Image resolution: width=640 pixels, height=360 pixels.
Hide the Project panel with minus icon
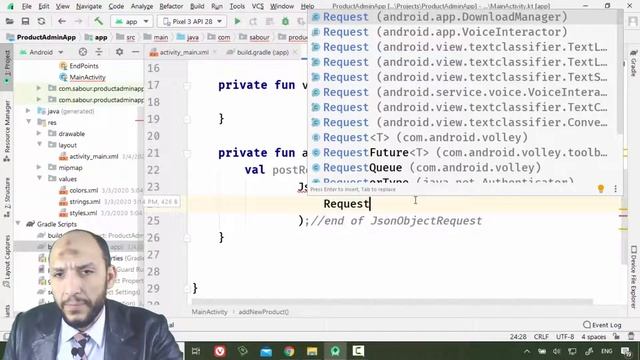[x=136, y=52]
